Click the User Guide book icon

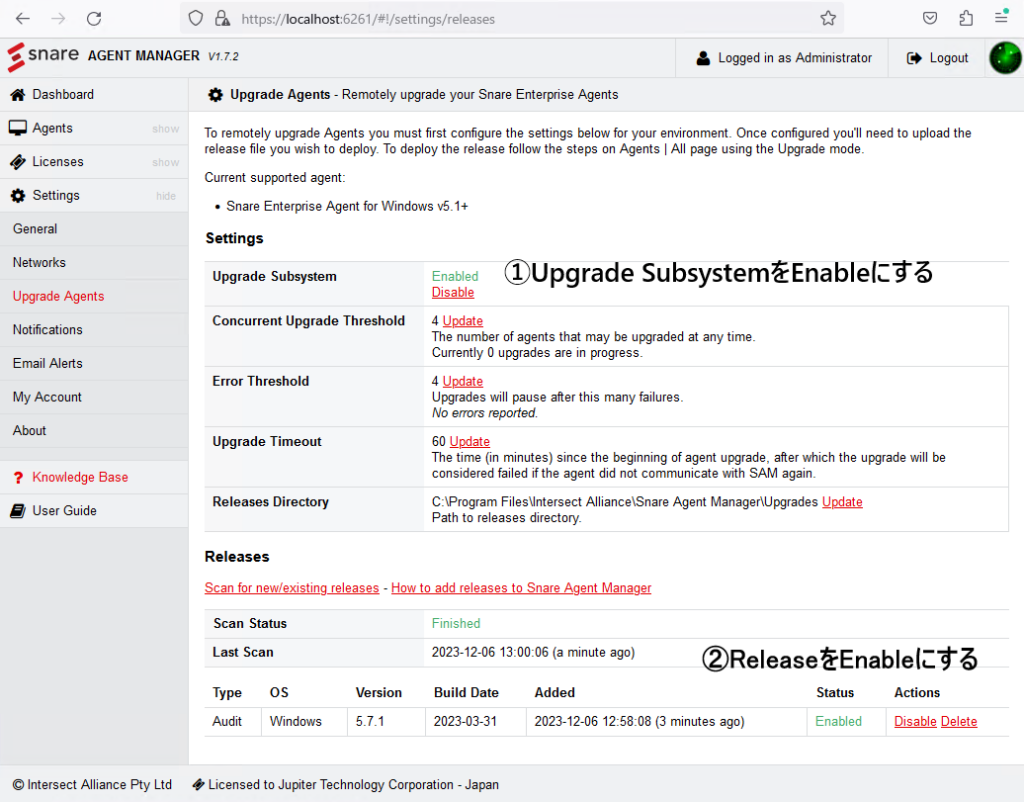pos(18,511)
